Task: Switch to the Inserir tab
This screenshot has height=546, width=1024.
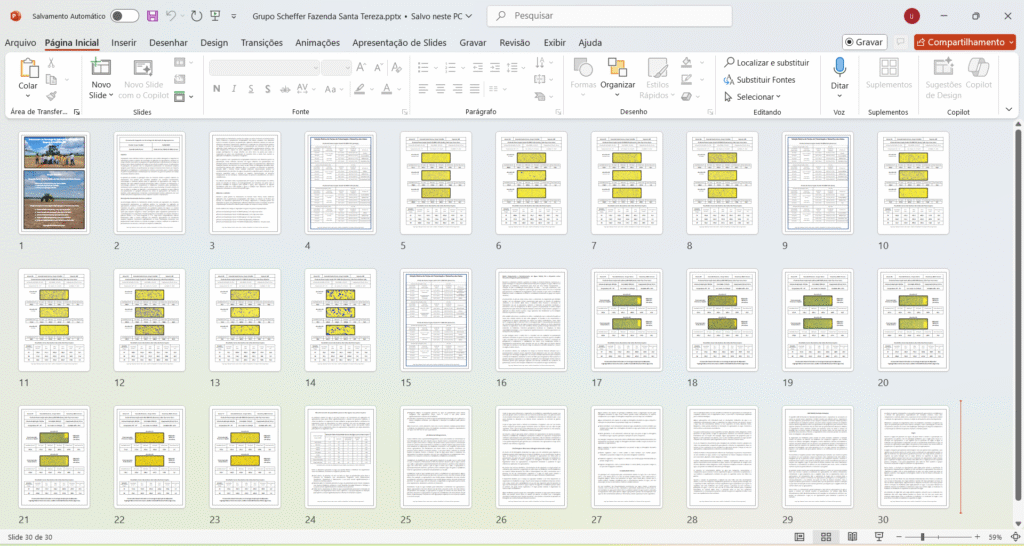Action: coord(124,42)
